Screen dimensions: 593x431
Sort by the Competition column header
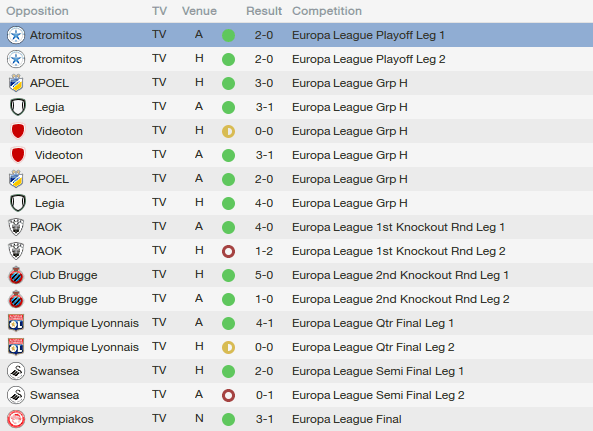click(327, 11)
